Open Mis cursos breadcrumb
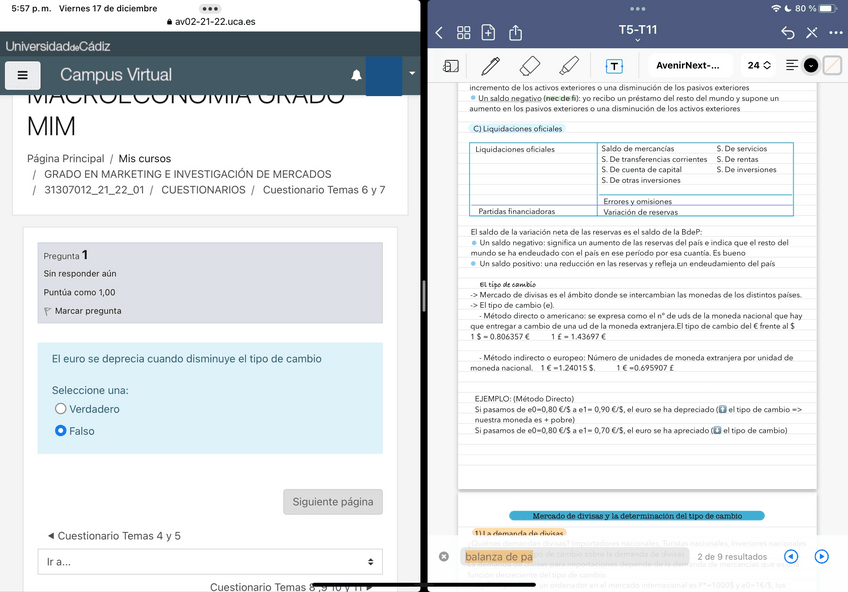Image resolution: width=848 pixels, height=592 pixels. (x=144, y=158)
